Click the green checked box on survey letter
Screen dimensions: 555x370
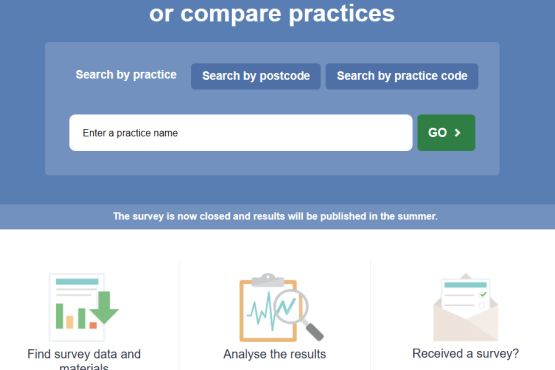coord(483,295)
